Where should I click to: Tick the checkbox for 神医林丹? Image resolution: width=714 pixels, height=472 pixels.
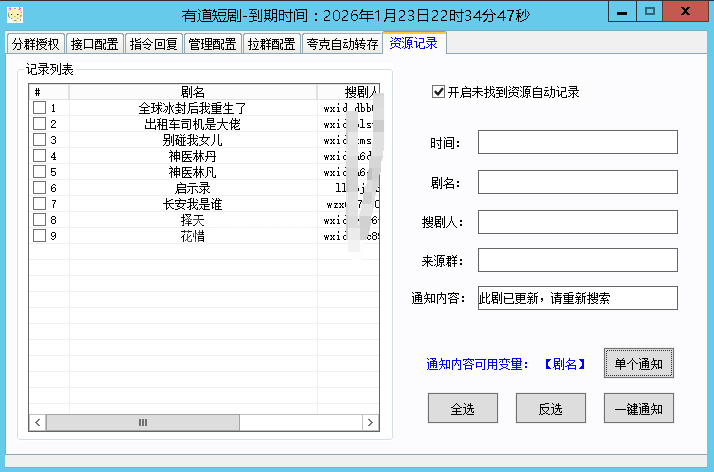pyautogui.click(x=40, y=156)
